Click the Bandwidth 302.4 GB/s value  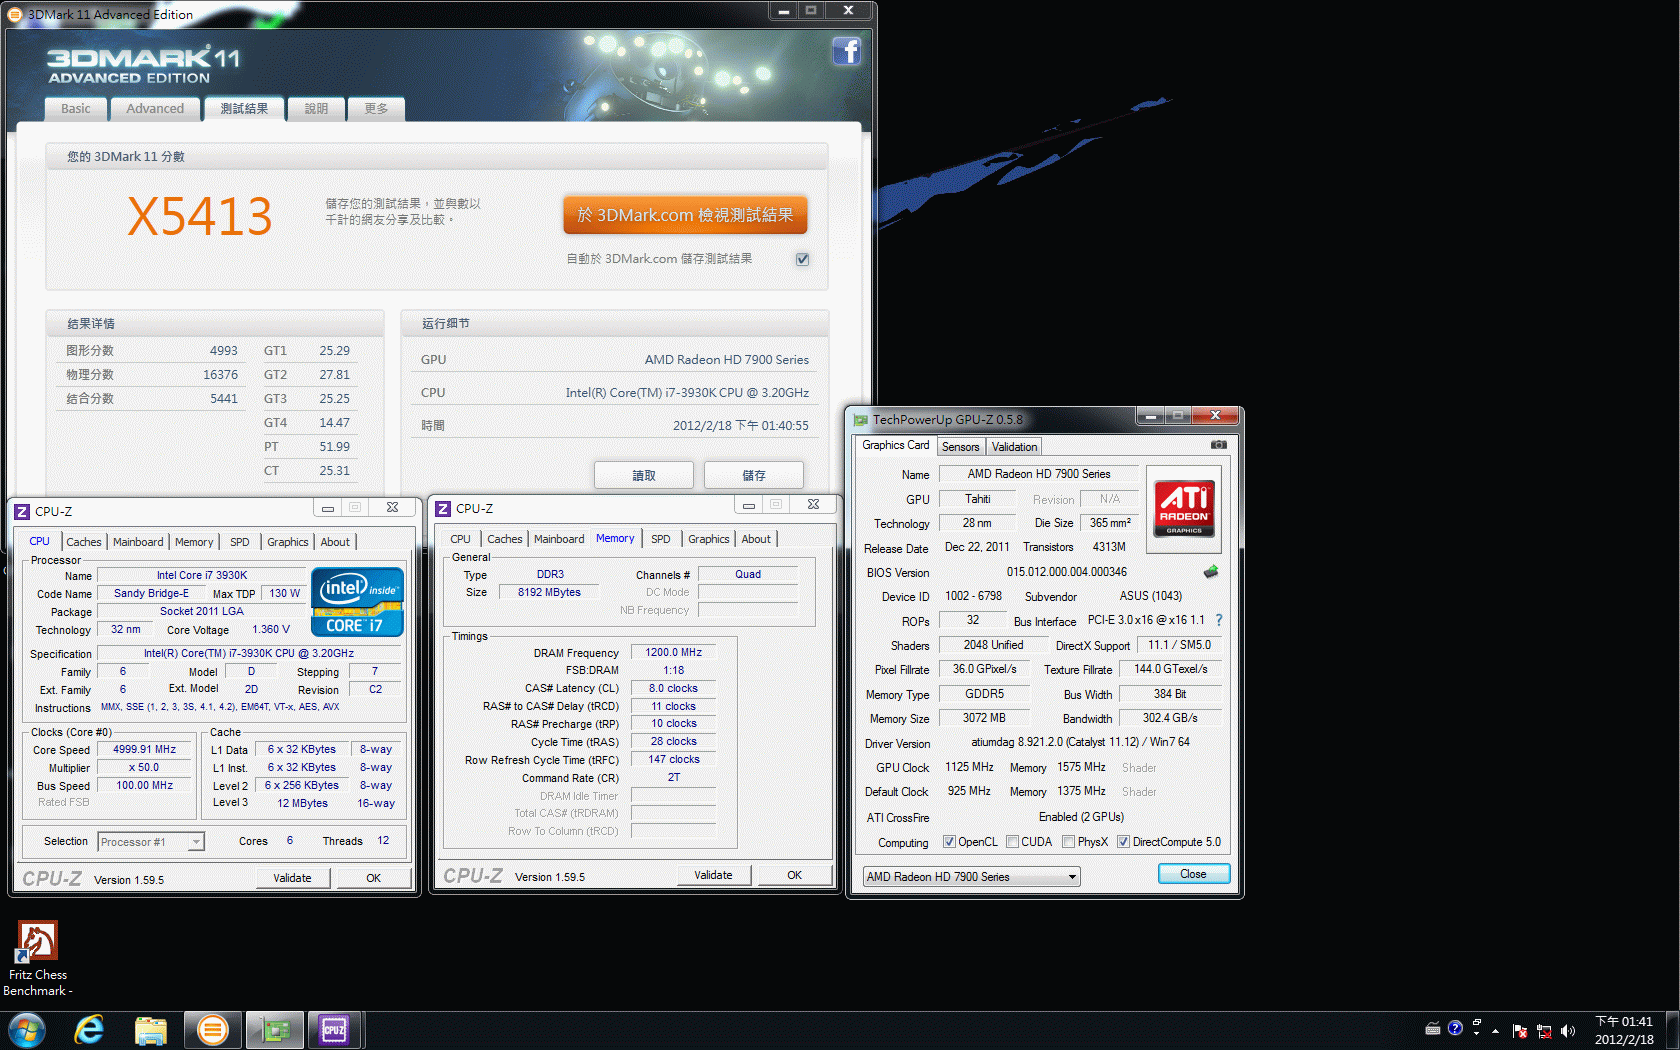click(1170, 718)
